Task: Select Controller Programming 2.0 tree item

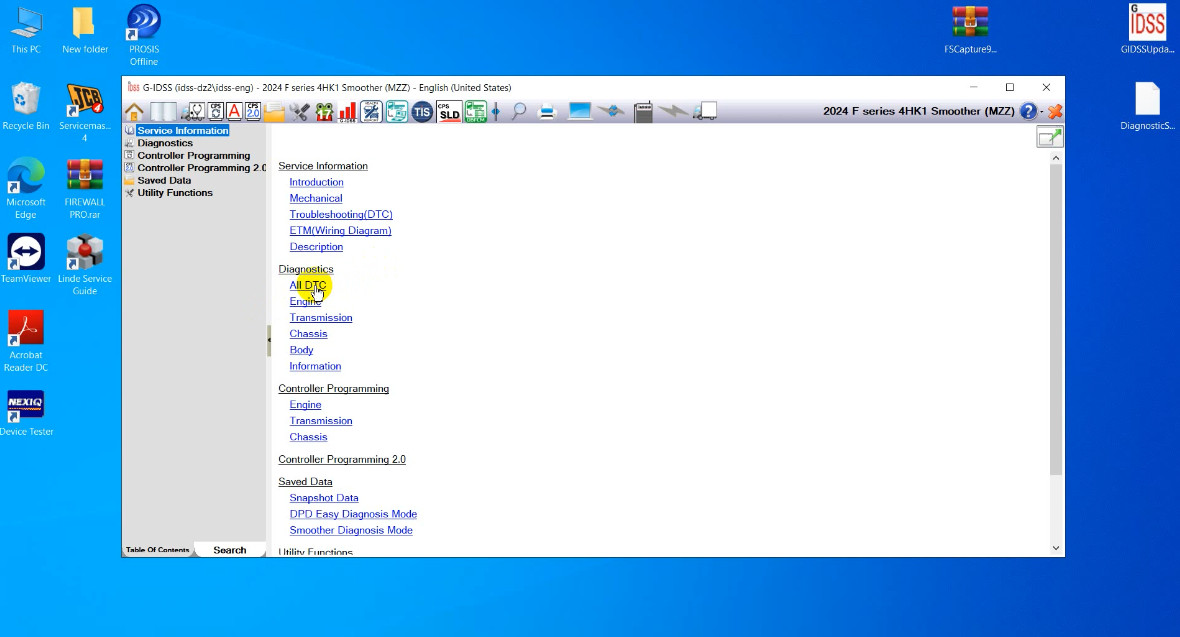Action: 201,168
